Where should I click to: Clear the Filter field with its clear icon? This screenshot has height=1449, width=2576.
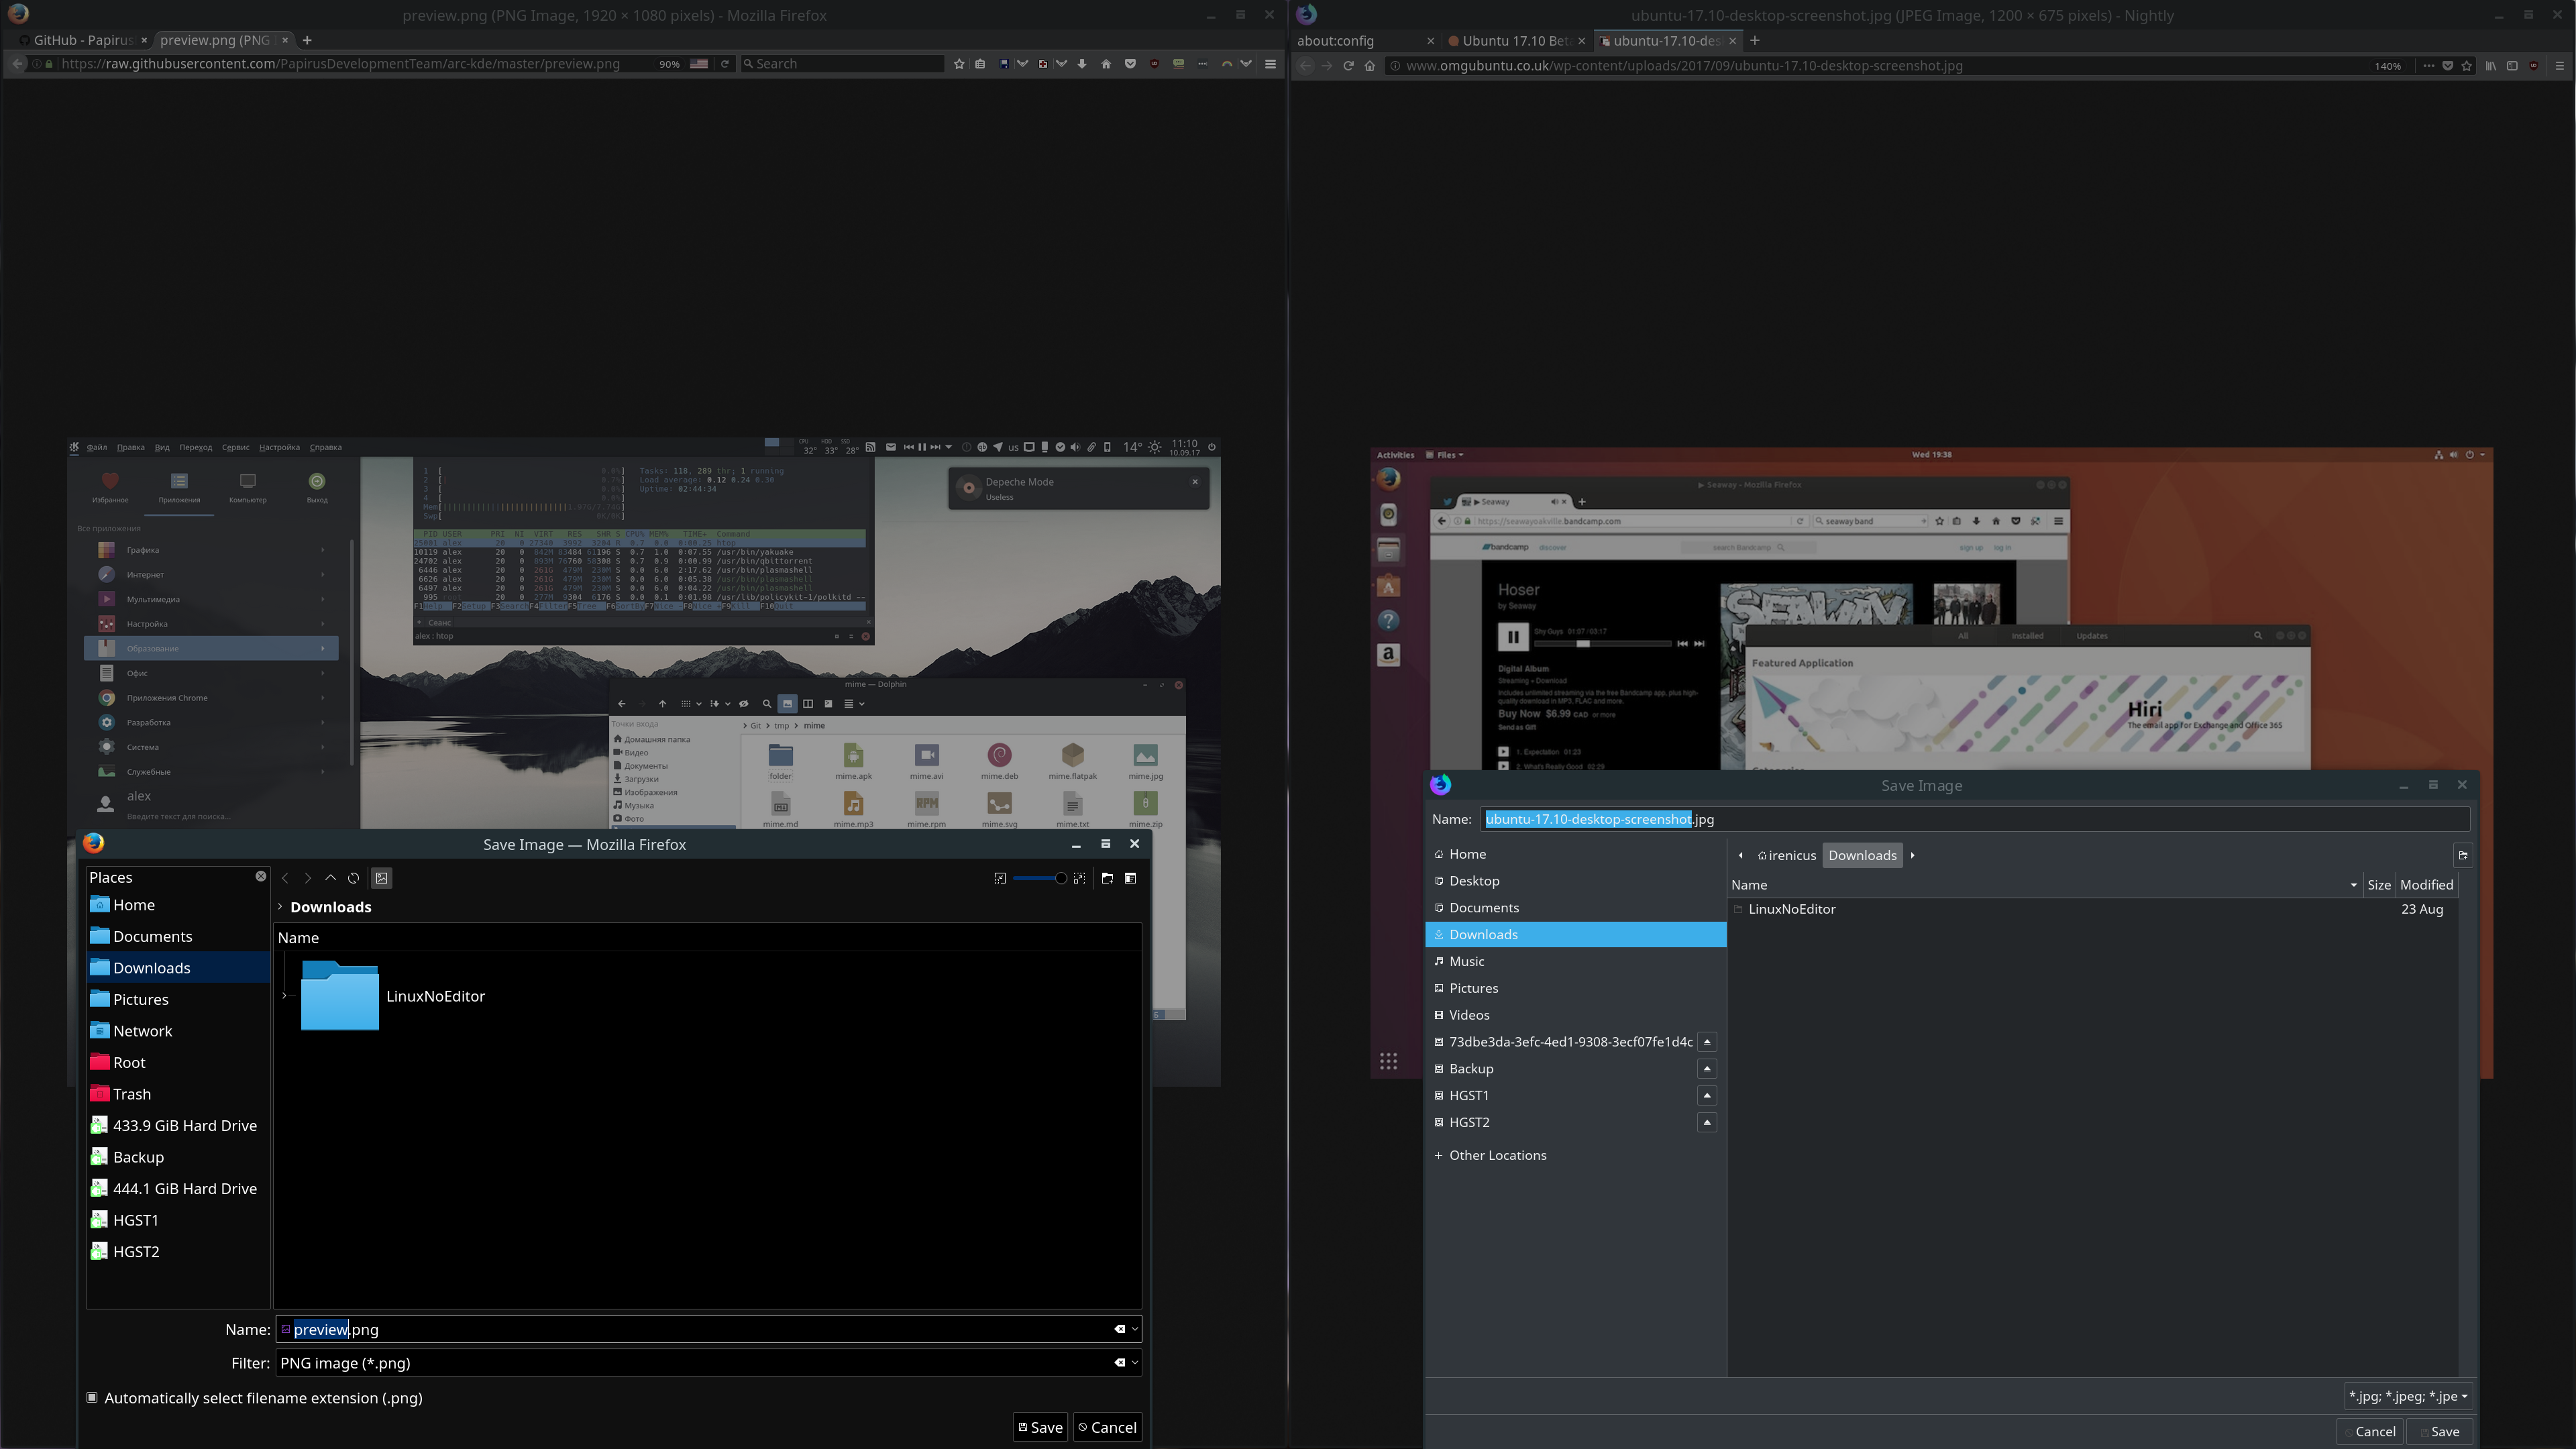1120,1362
